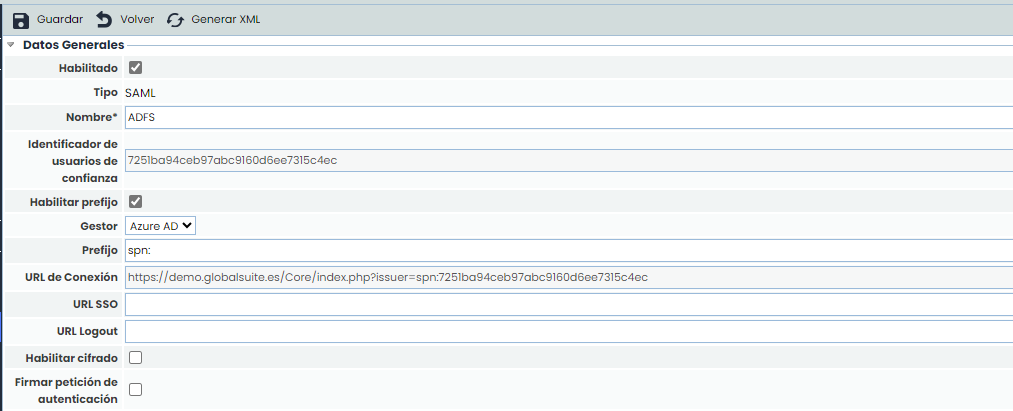Enable the Habilitar cifrado checkbox
Viewport: 1013px width, 411px height.
point(136,357)
